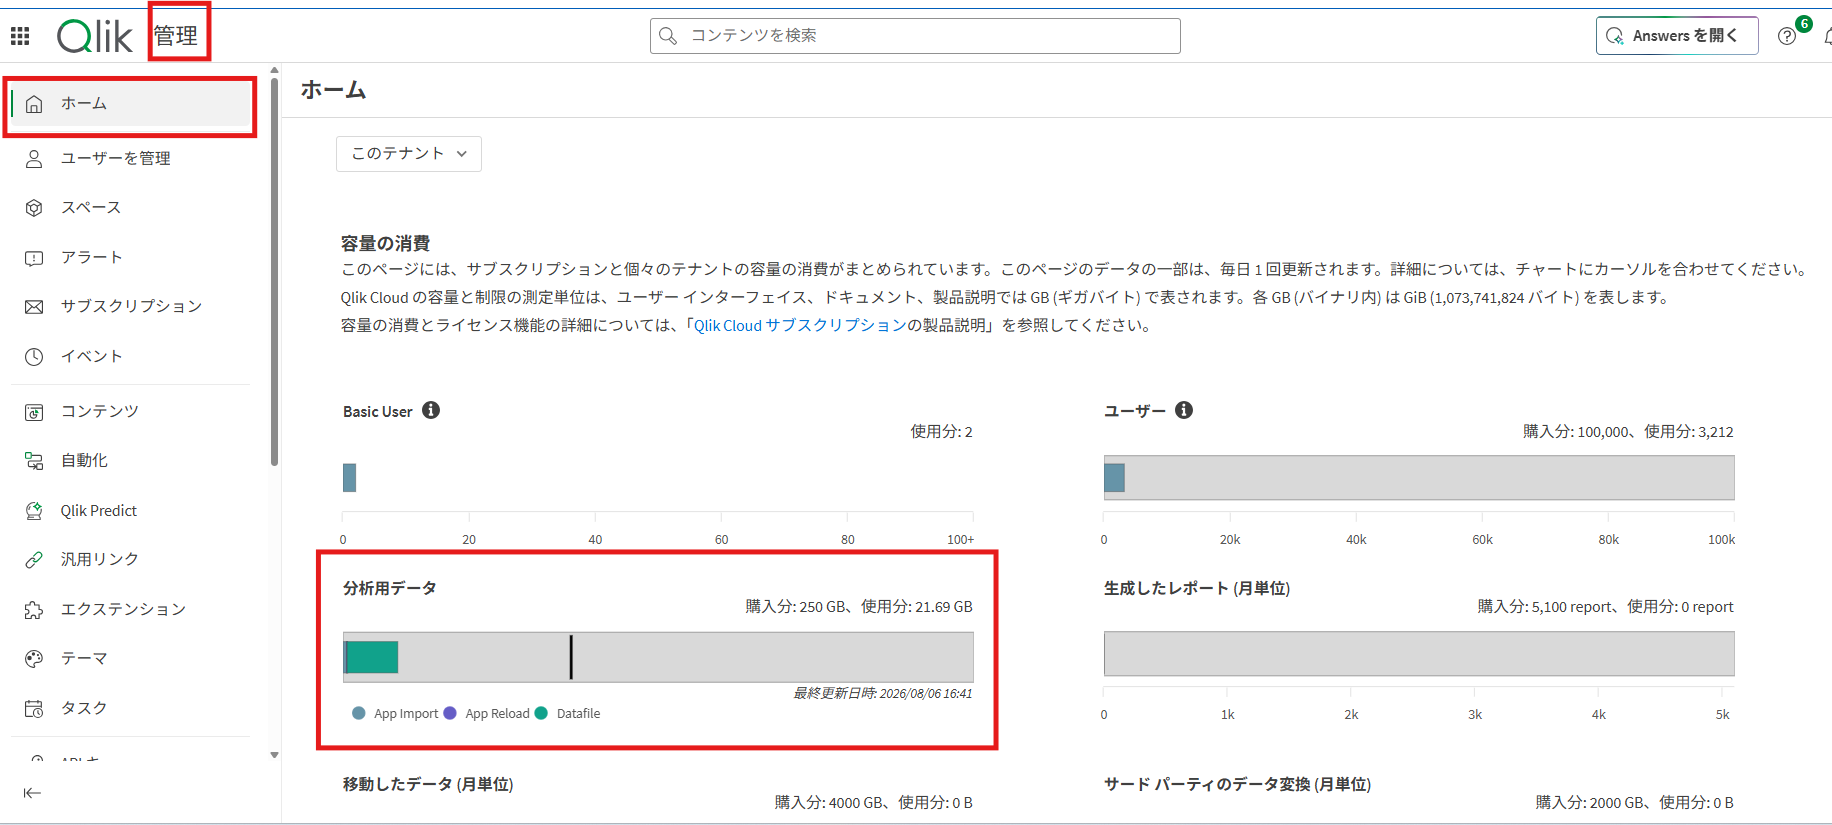Toggle App Reload legend item

click(487, 714)
